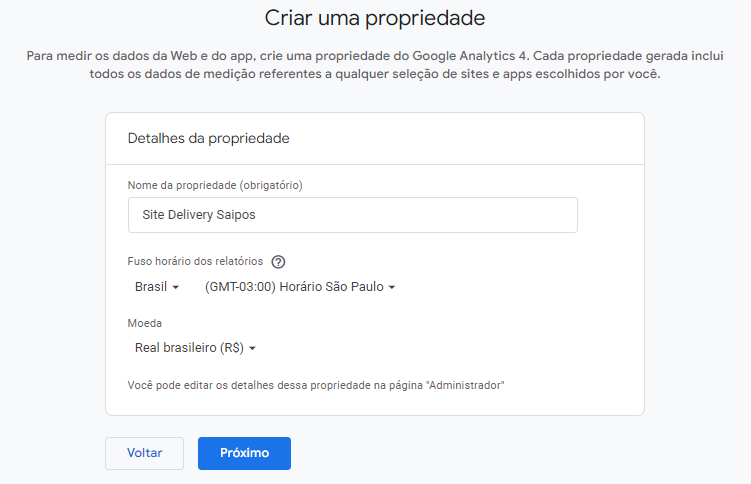The image size is (751, 484).
Task: Click the note mentioning "Administrador" page
Action: 316,385
